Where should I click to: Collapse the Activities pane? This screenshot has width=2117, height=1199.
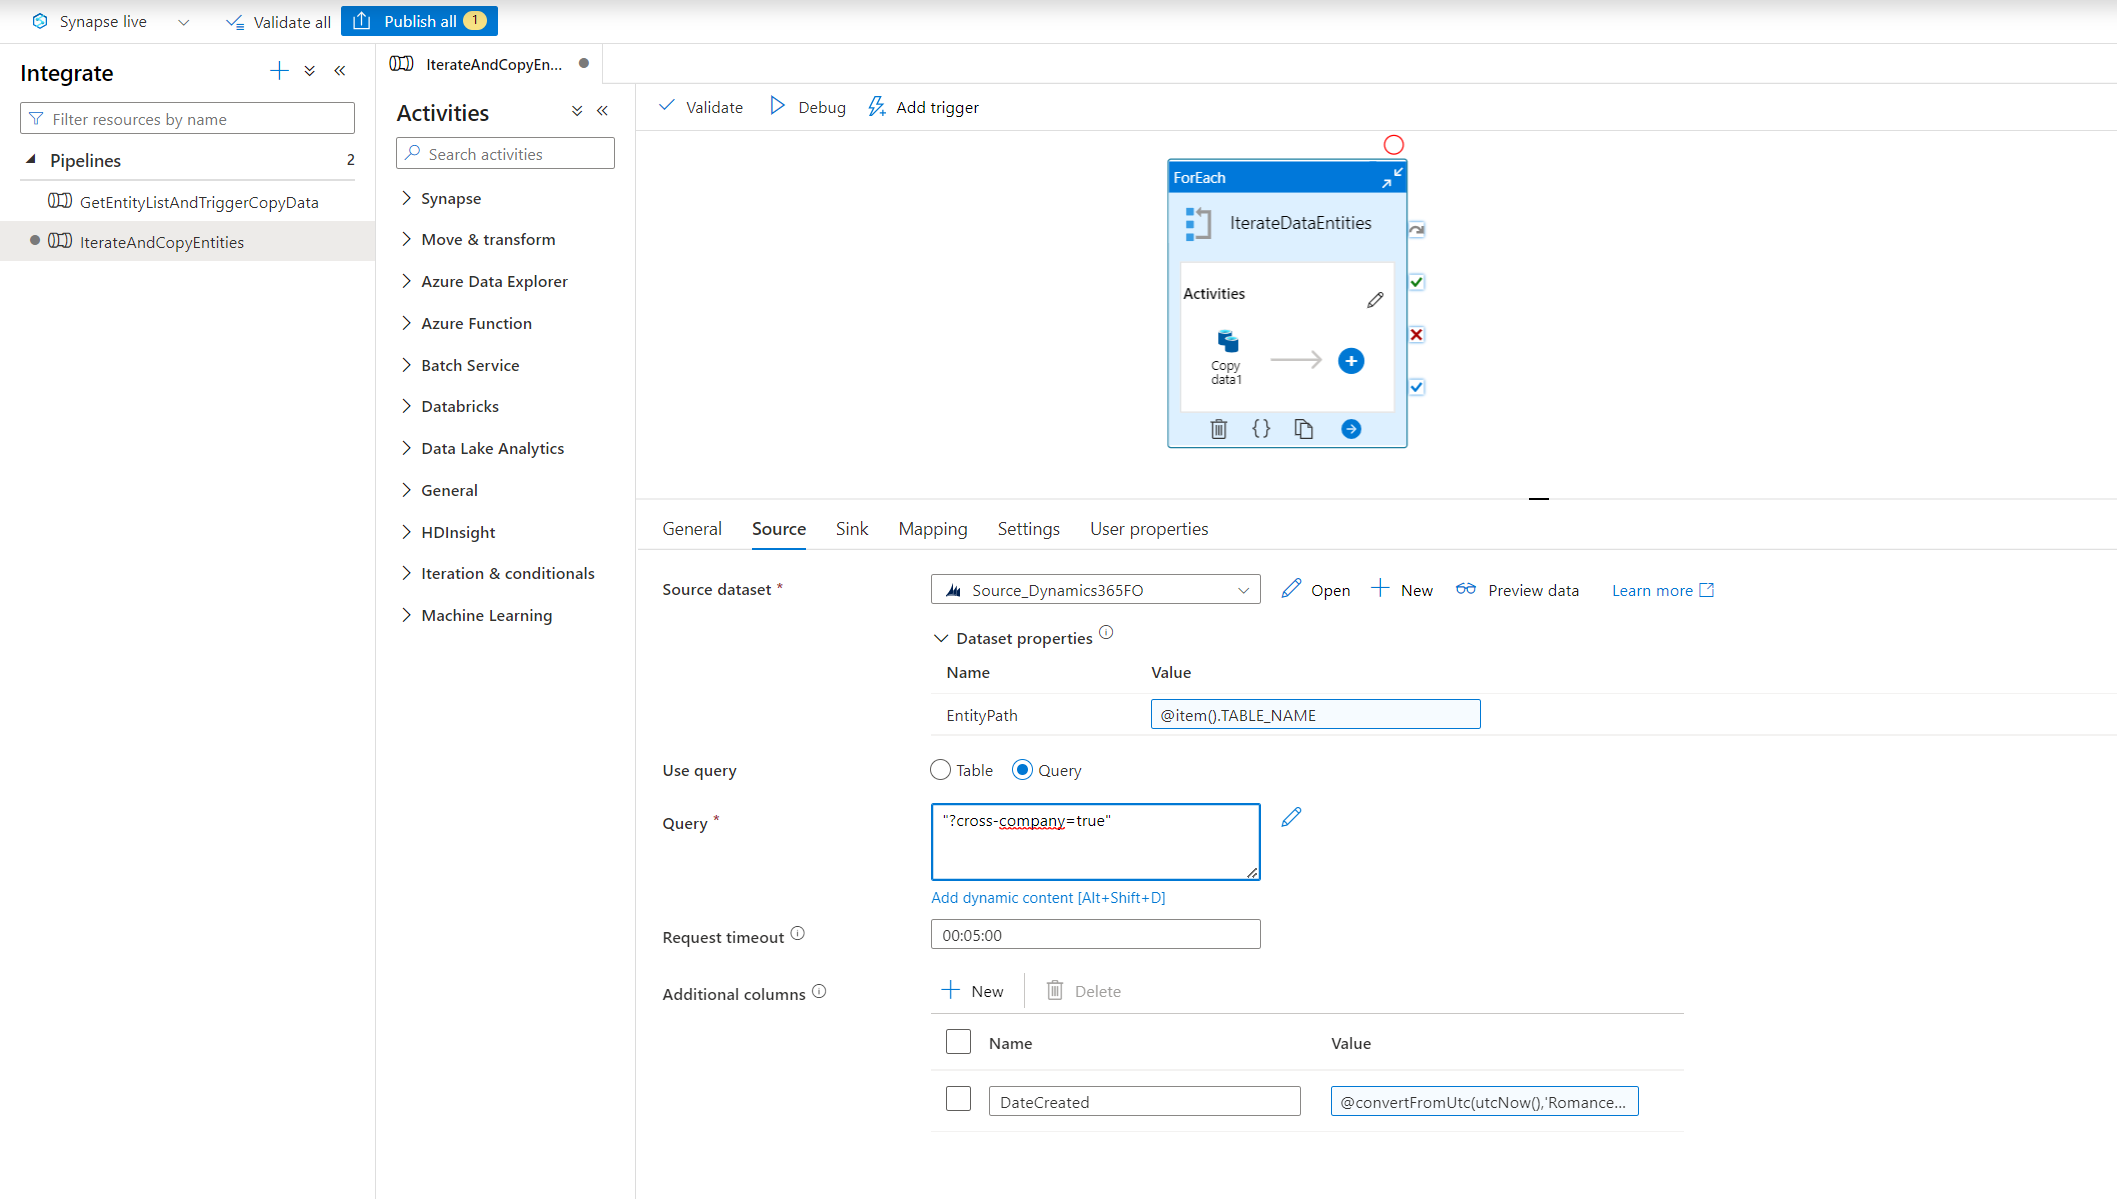pos(603,111)
